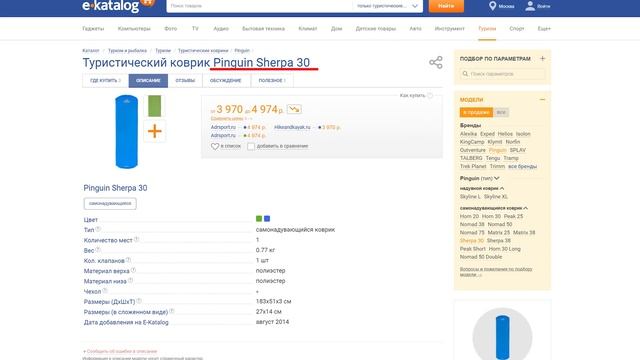
Task: Open the Skyline XL model link
Action: (496, 196)
